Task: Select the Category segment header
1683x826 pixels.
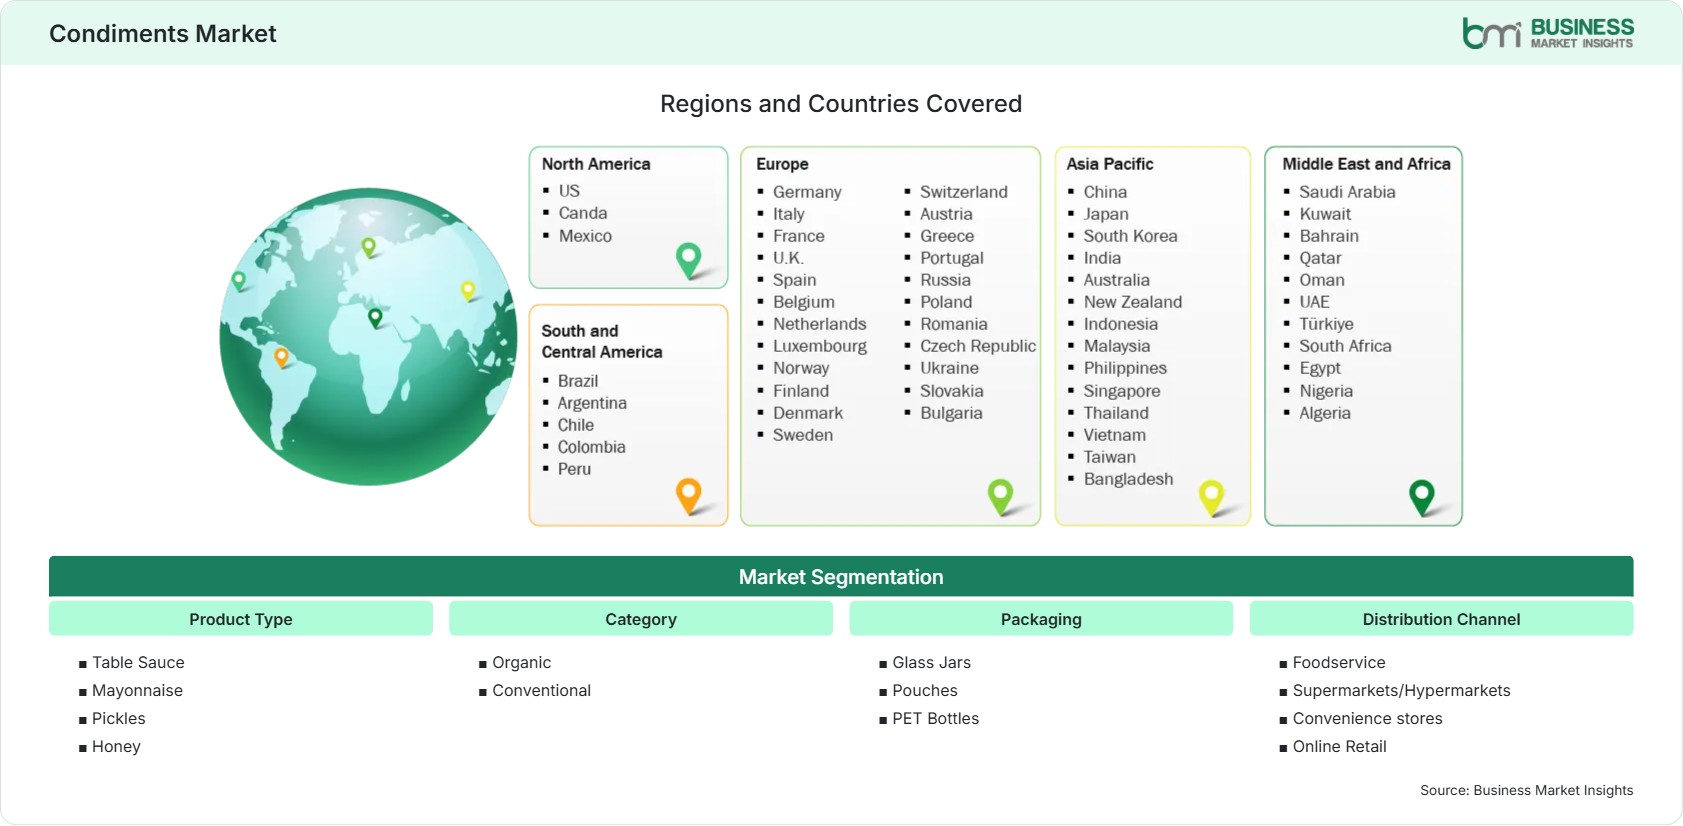Action: (641, 619)
